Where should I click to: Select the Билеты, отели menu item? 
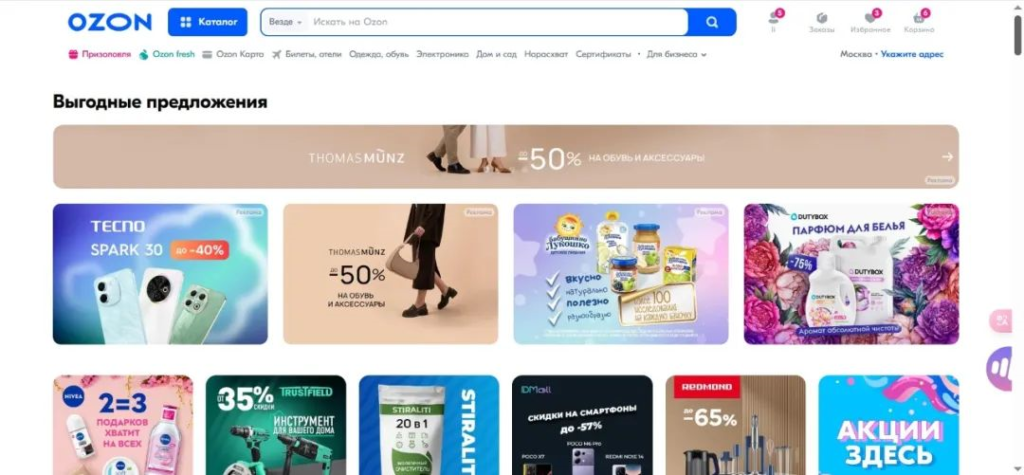(x=307, y=54)
